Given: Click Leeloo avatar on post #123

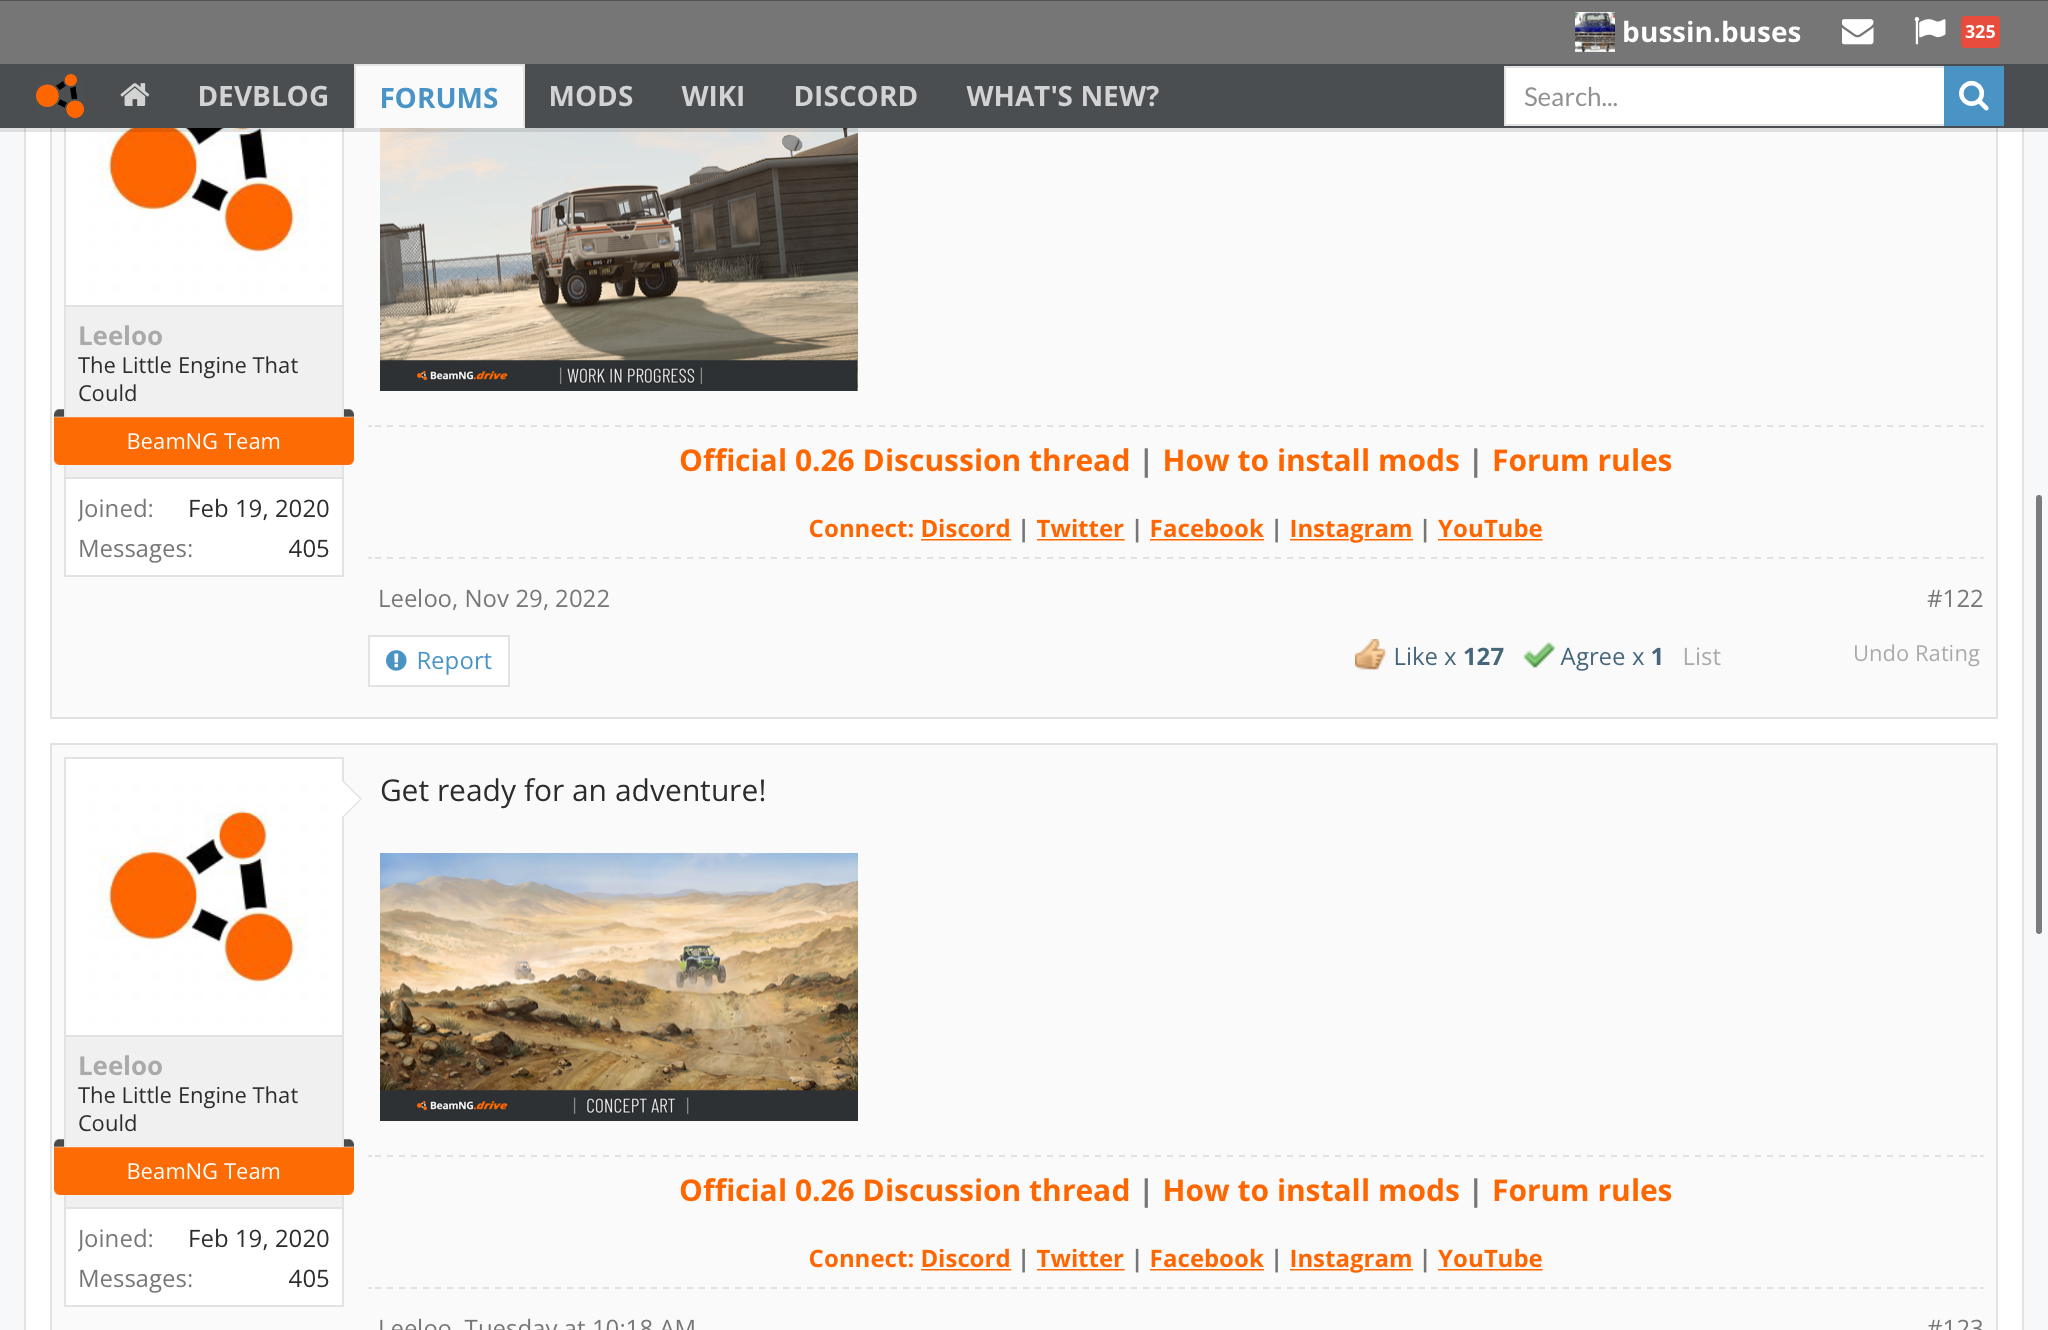Looking at the screenshot, I should (x=204, y=897).
